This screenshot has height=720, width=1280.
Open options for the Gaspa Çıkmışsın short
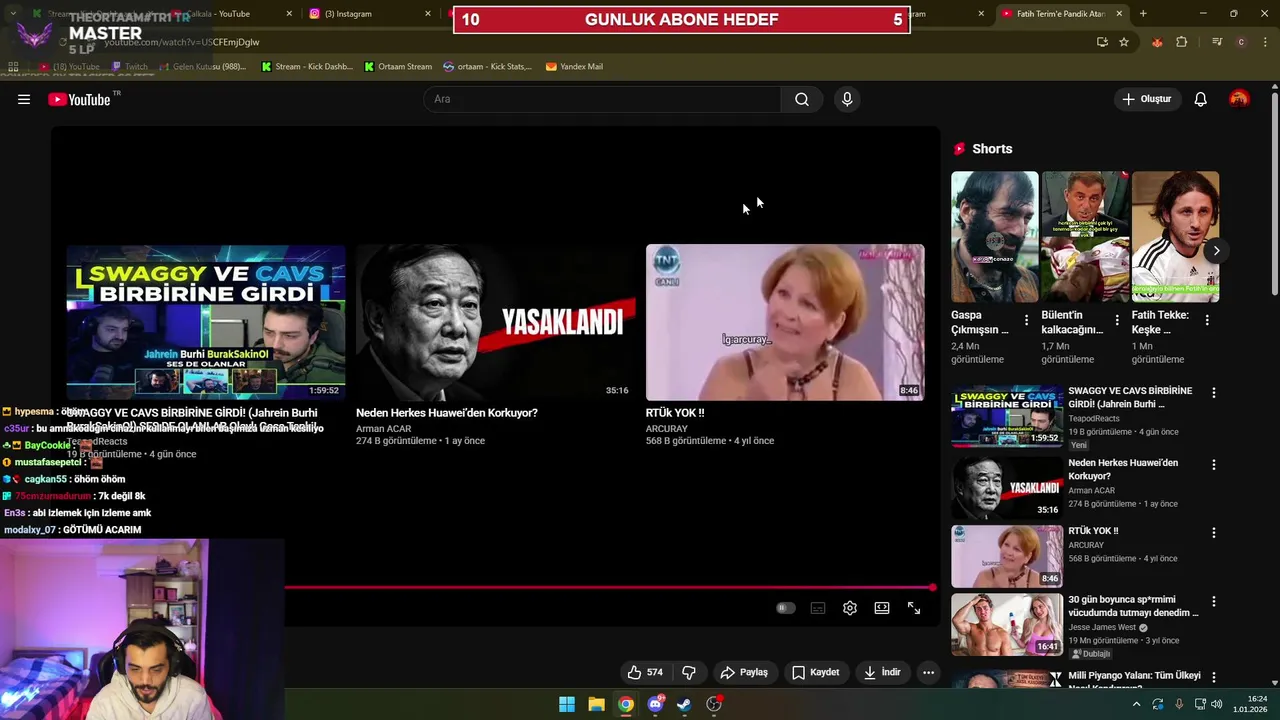1027,321
